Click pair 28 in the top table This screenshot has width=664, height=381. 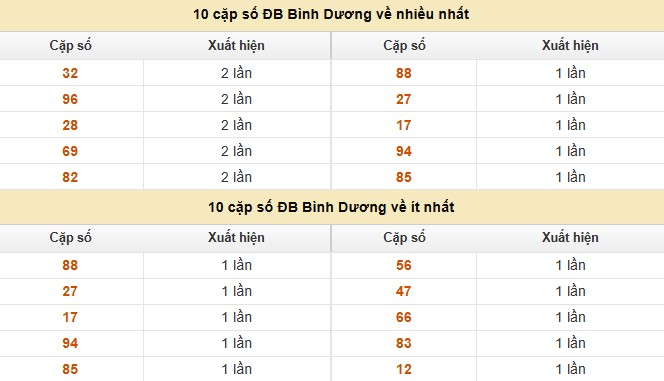pos(70,125)
